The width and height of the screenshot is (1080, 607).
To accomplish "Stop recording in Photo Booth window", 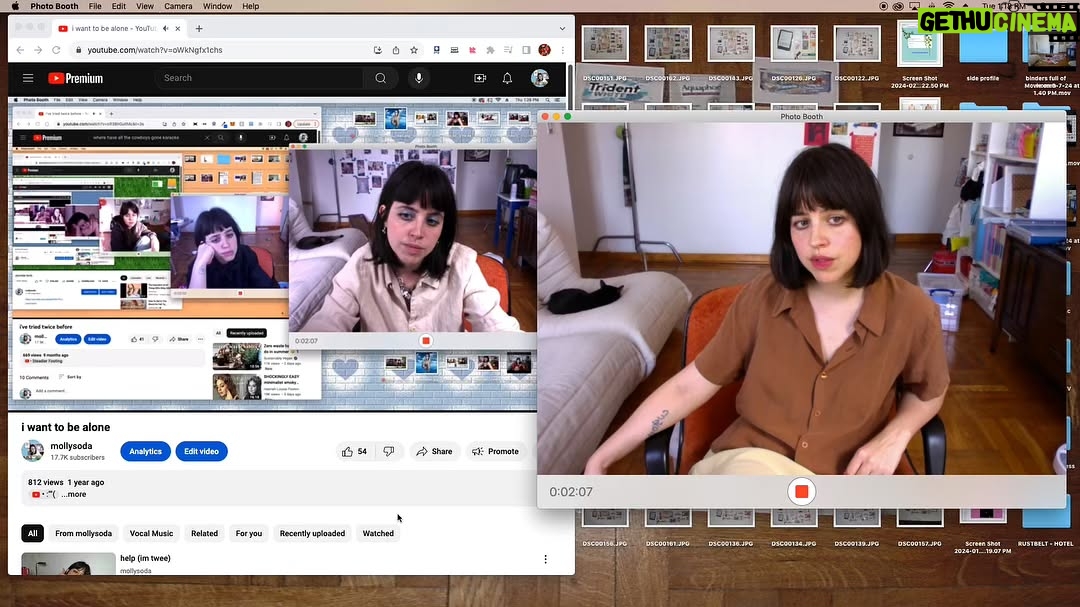I will 801,492.
